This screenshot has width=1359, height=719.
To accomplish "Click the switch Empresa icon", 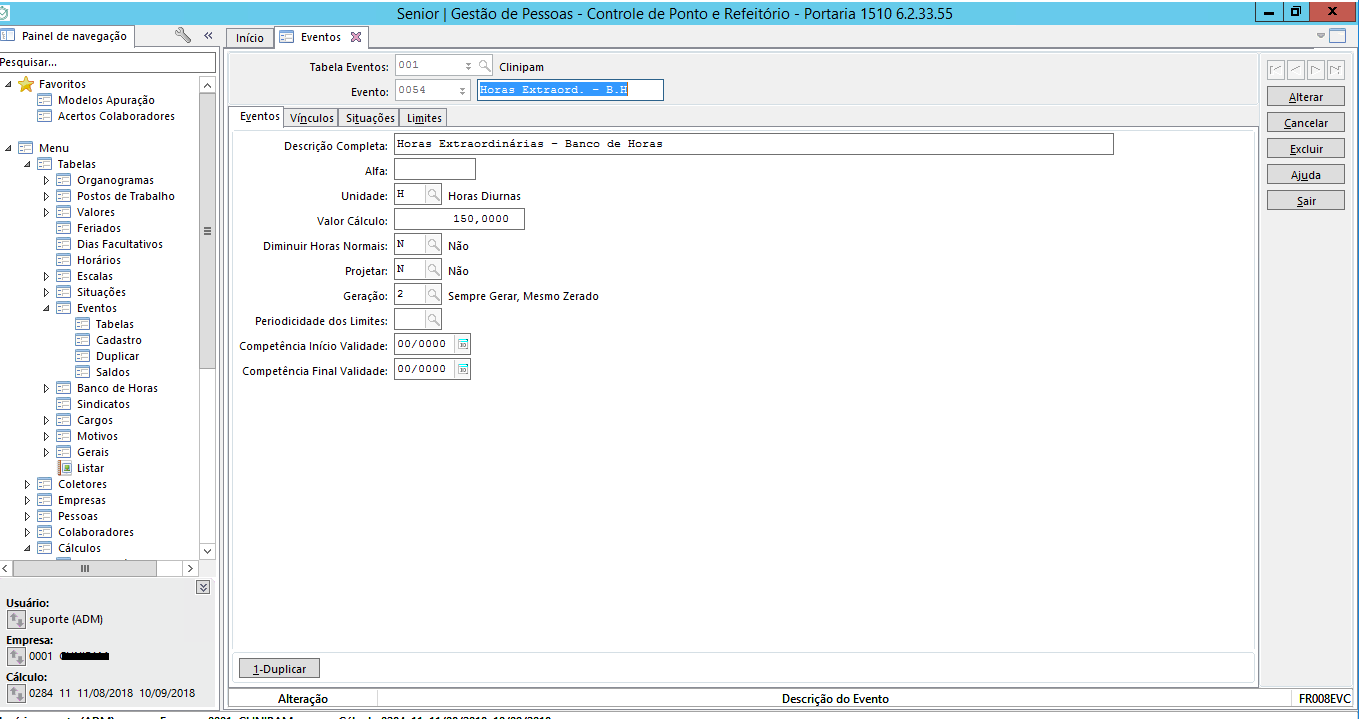I will pos(16,656).
